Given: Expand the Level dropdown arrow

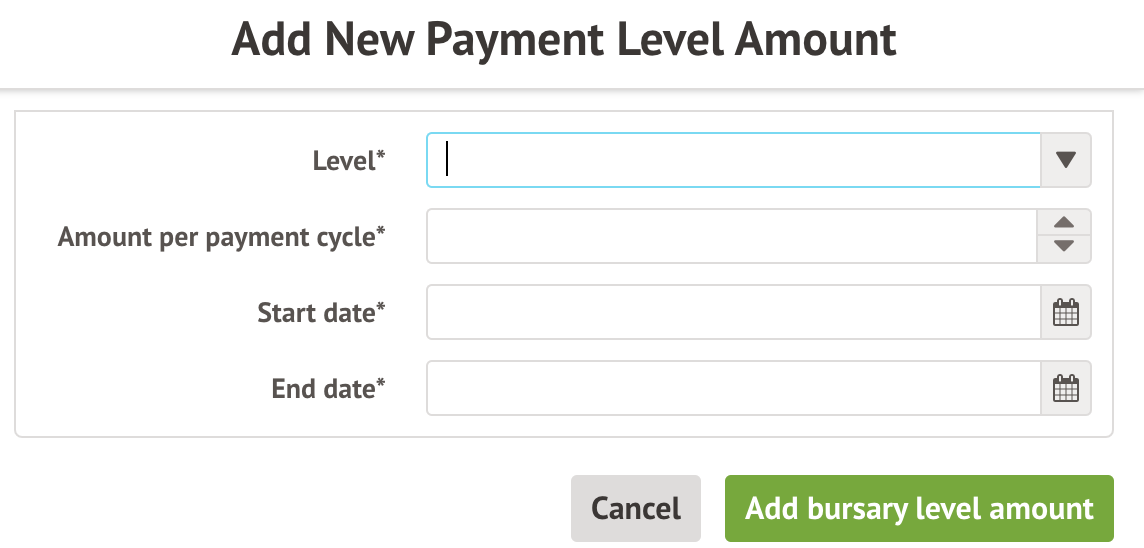Looking at the screenshot, I should pyautogui.click(x=1066, y=160).
